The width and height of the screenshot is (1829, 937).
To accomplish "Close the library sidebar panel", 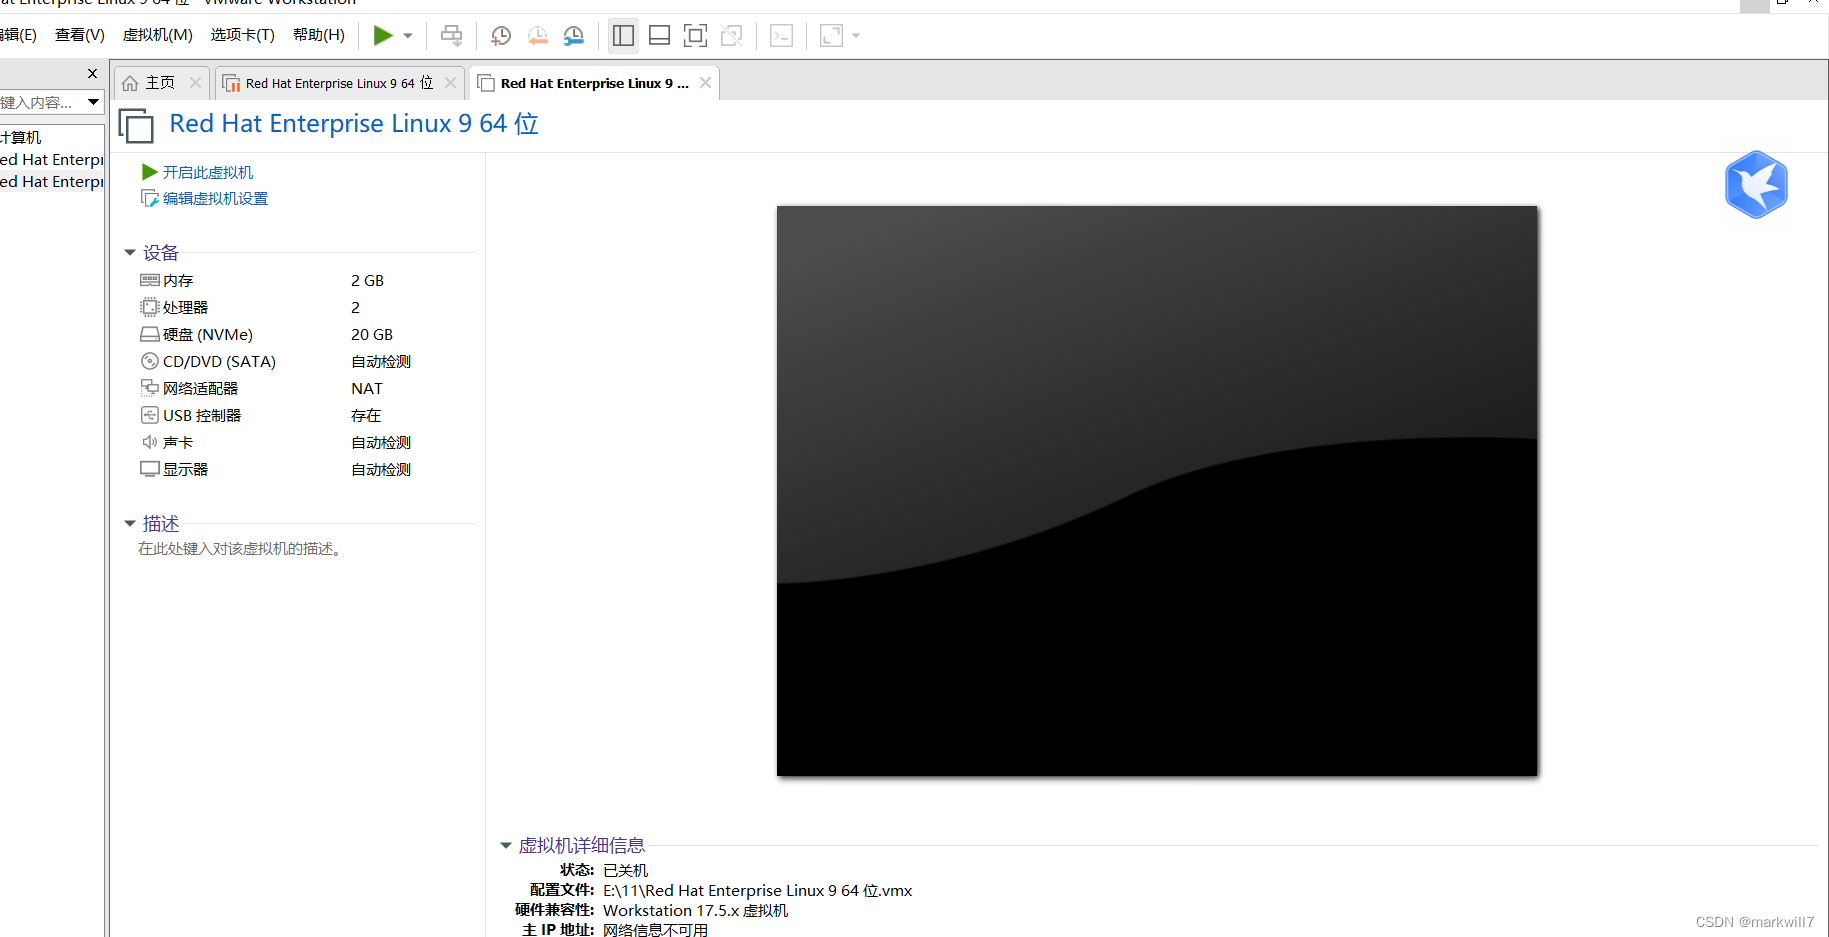I will point(92,73).
